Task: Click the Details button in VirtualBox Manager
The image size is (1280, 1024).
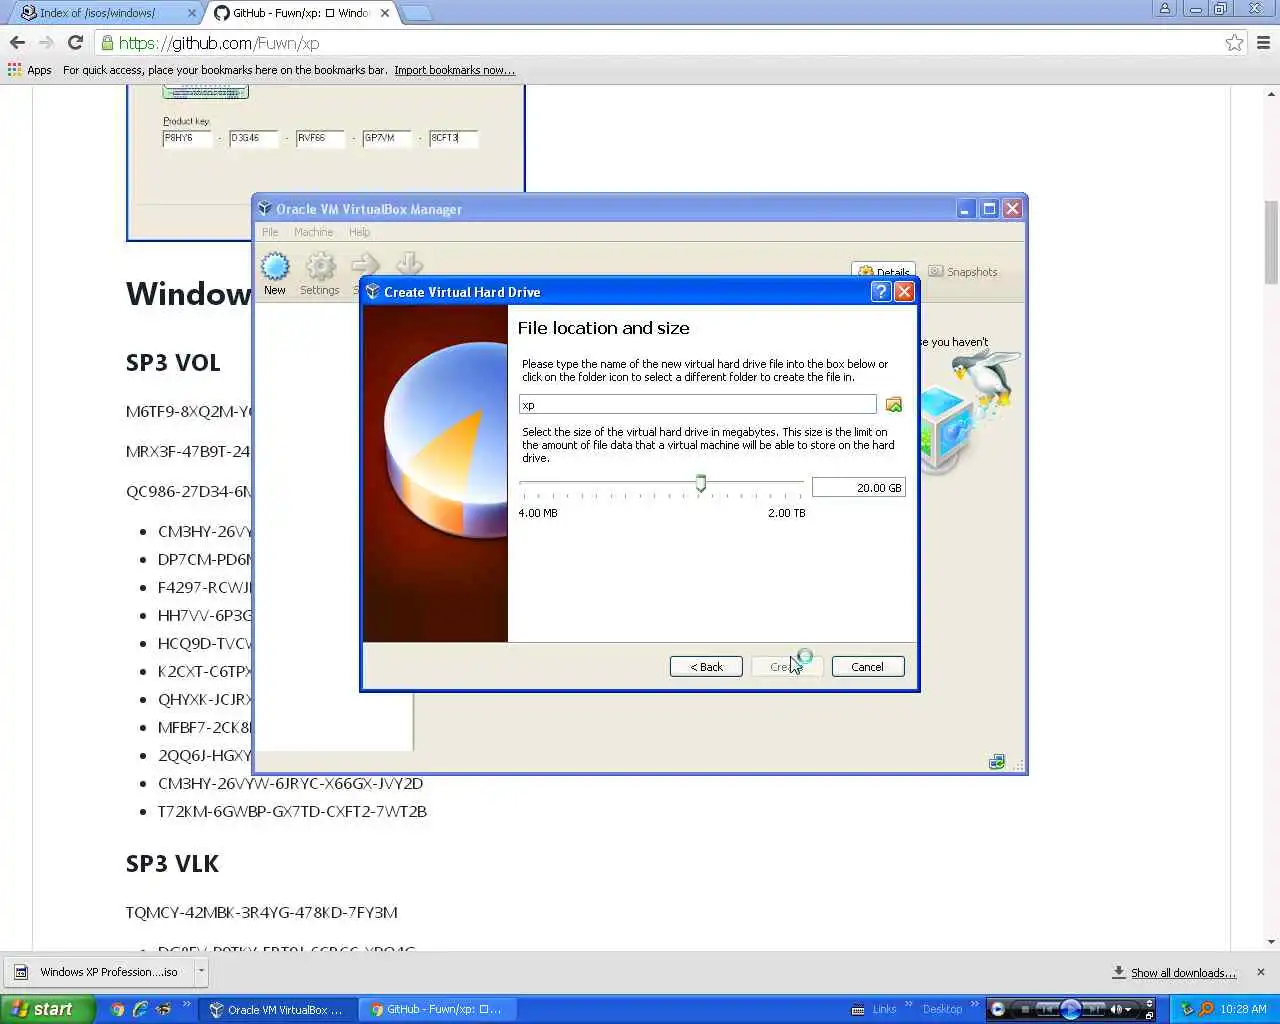Action: click(884, 271)
